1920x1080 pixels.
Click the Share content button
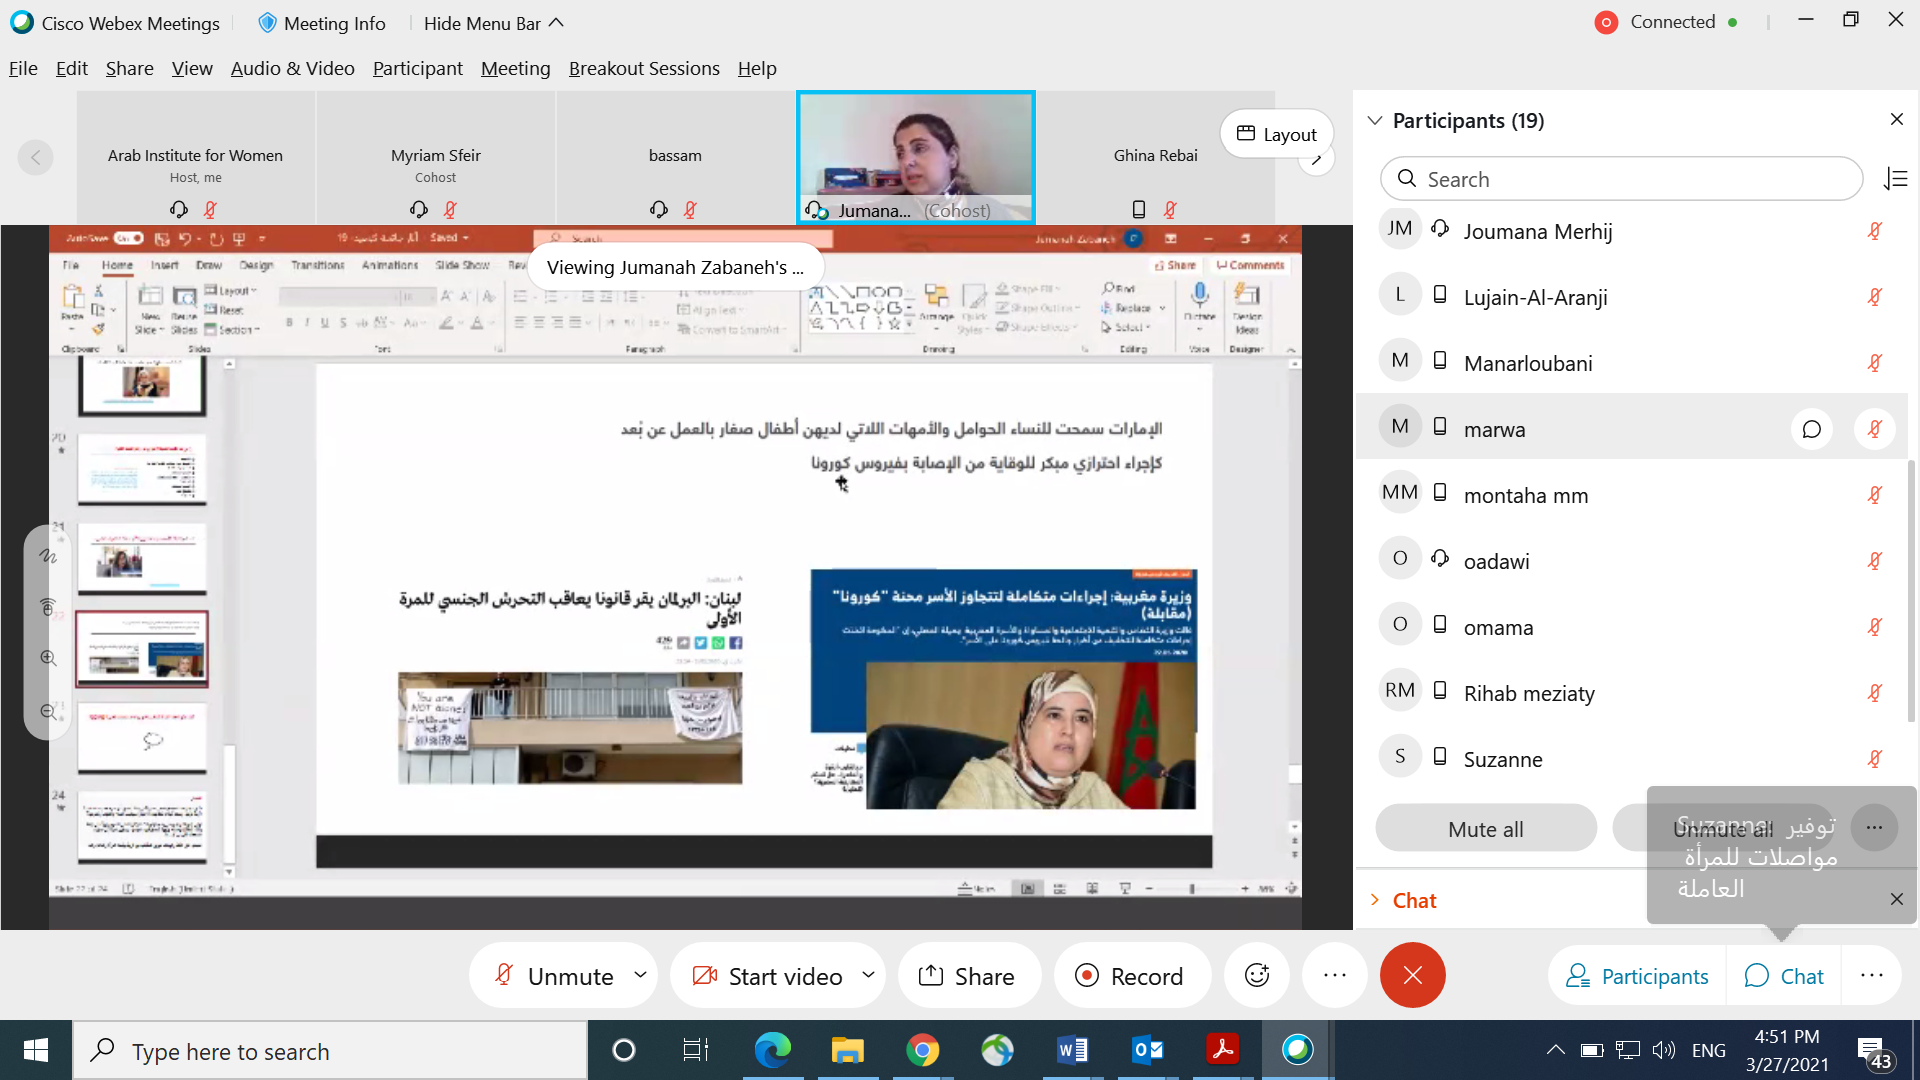[x=968, y=976]
